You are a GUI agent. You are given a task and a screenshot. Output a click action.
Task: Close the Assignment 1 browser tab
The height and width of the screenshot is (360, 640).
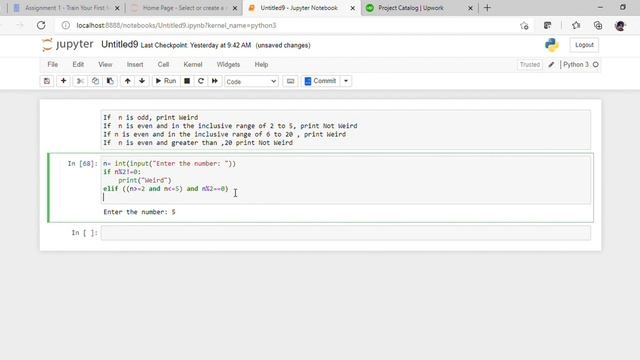point(117,8)
